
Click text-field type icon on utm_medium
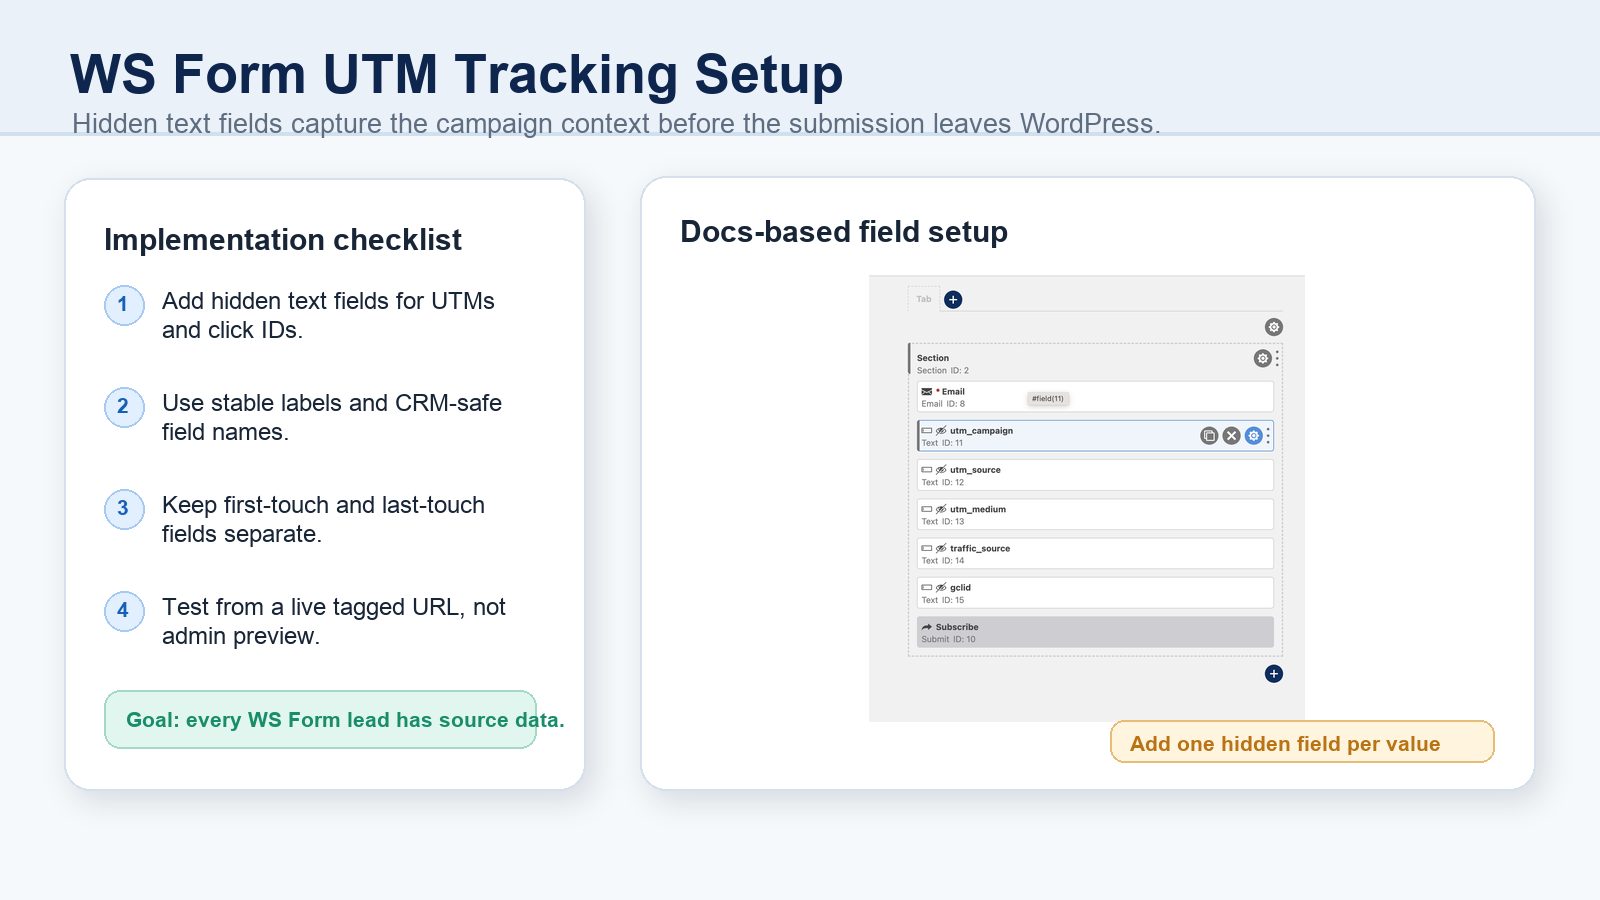927,509
